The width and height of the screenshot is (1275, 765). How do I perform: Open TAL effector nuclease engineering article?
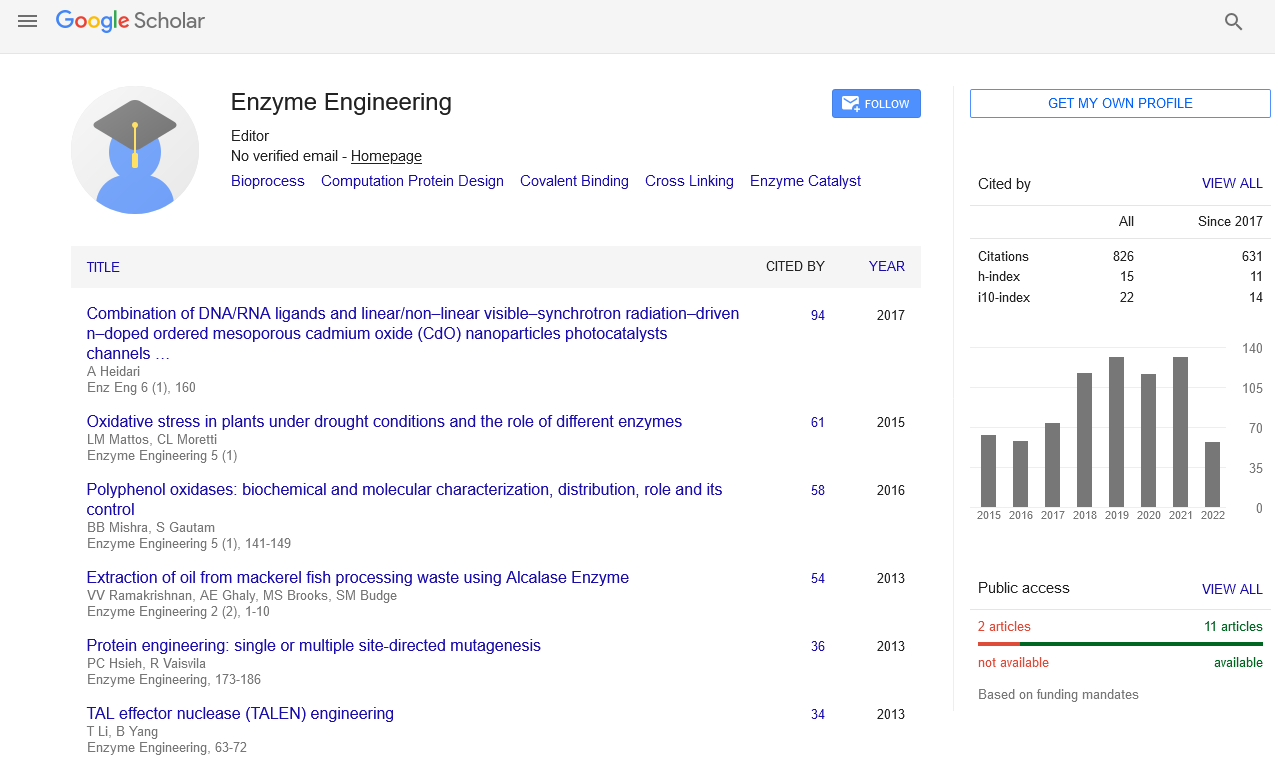(x=240, y=713)
